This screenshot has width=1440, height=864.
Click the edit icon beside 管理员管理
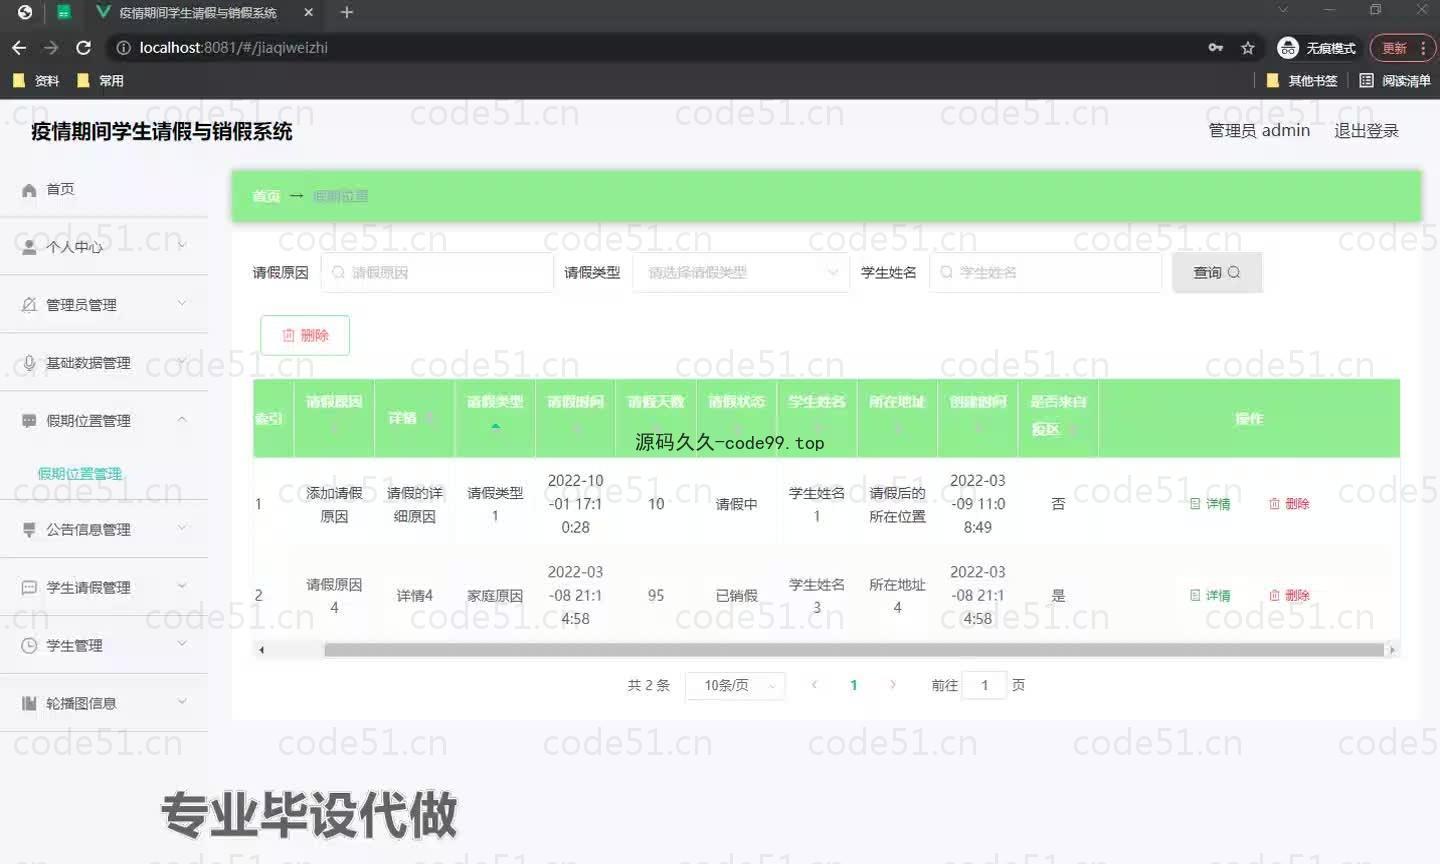click(29, 305)
